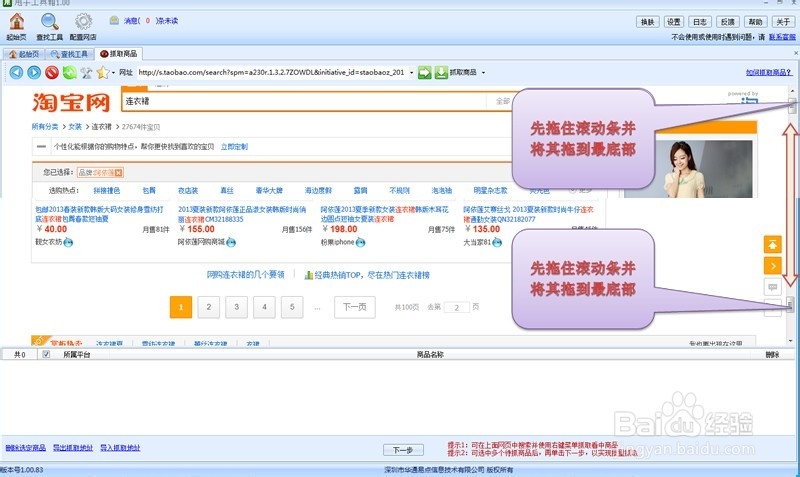
Task: Click the 导入抓取地址 link
Action: (x=120, y=447)
